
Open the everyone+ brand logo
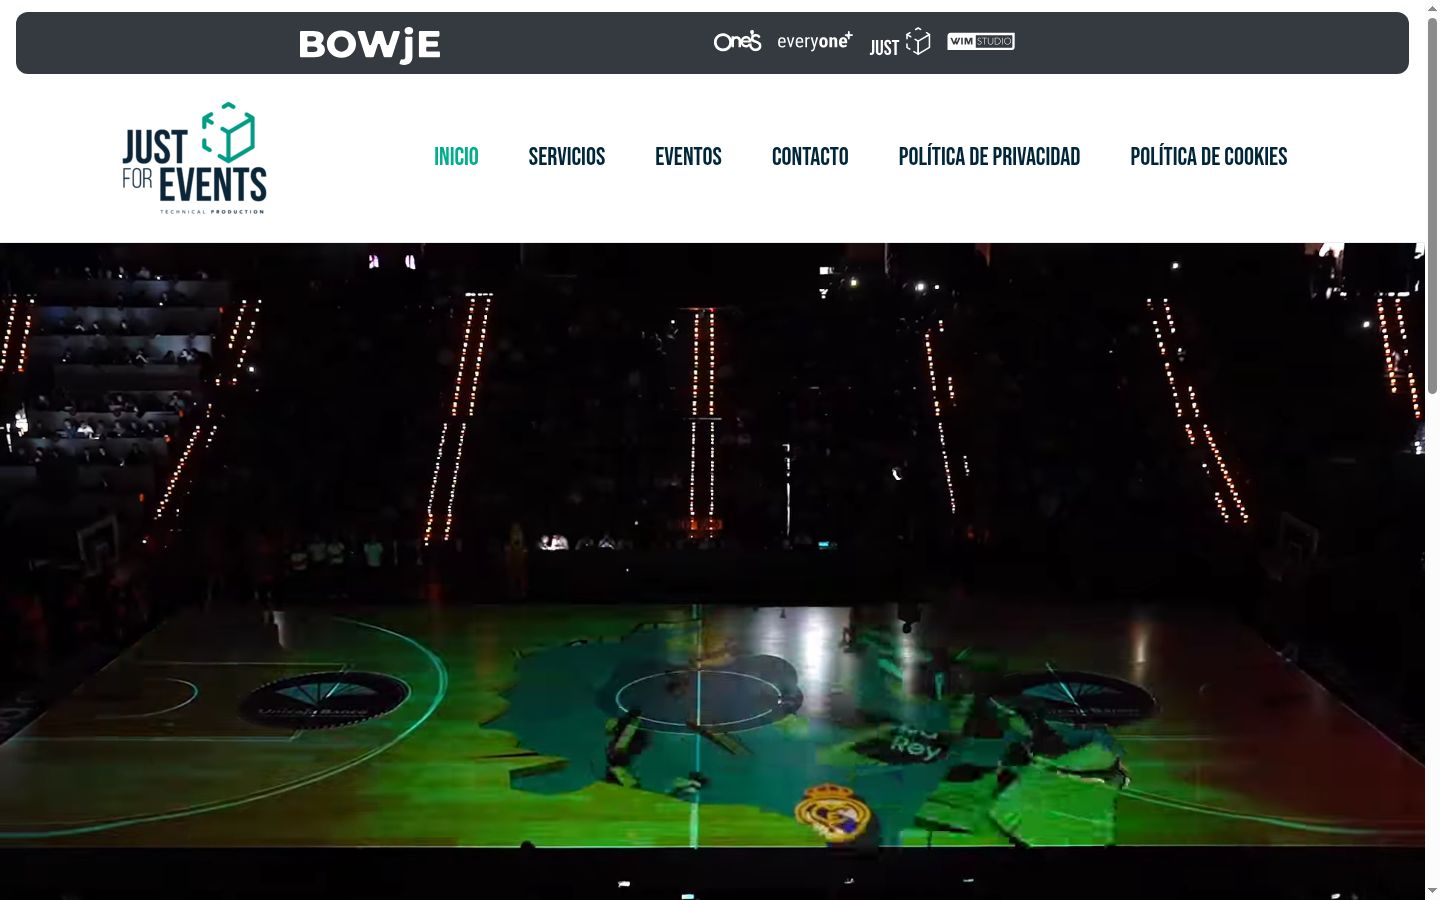[814, 41]
